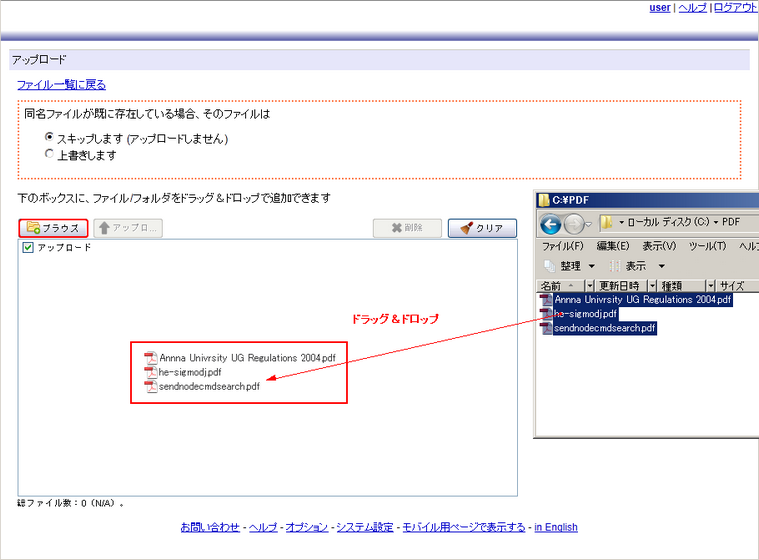Select sendnodecmdsearch.pdf icon in Explorer
The width and height of the screenshot is (759, 560).
(x=547, y=328)
